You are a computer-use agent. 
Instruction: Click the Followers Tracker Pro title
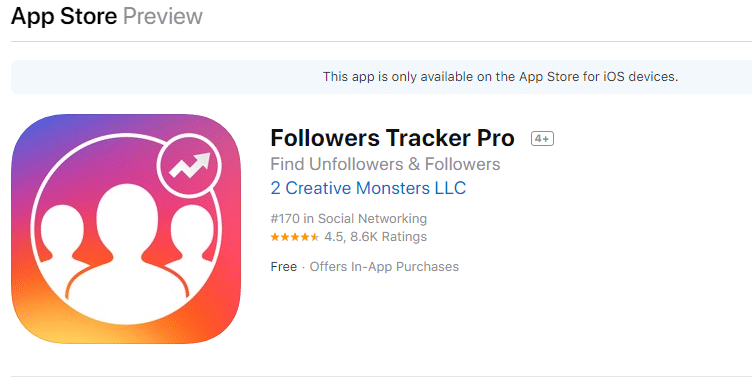[392, 138]
